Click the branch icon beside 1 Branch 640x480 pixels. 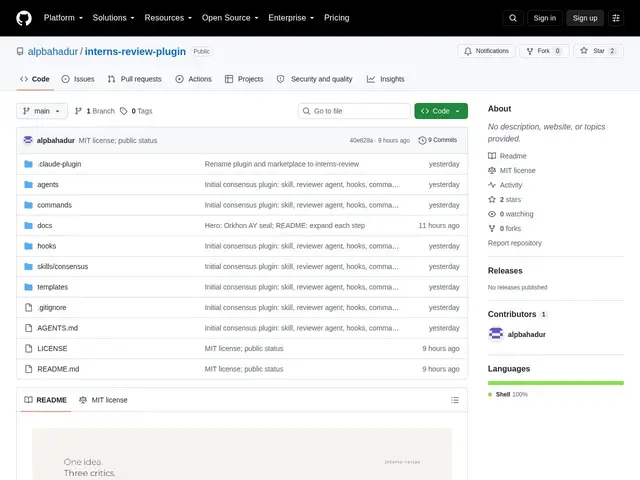[x=78, y=111]
